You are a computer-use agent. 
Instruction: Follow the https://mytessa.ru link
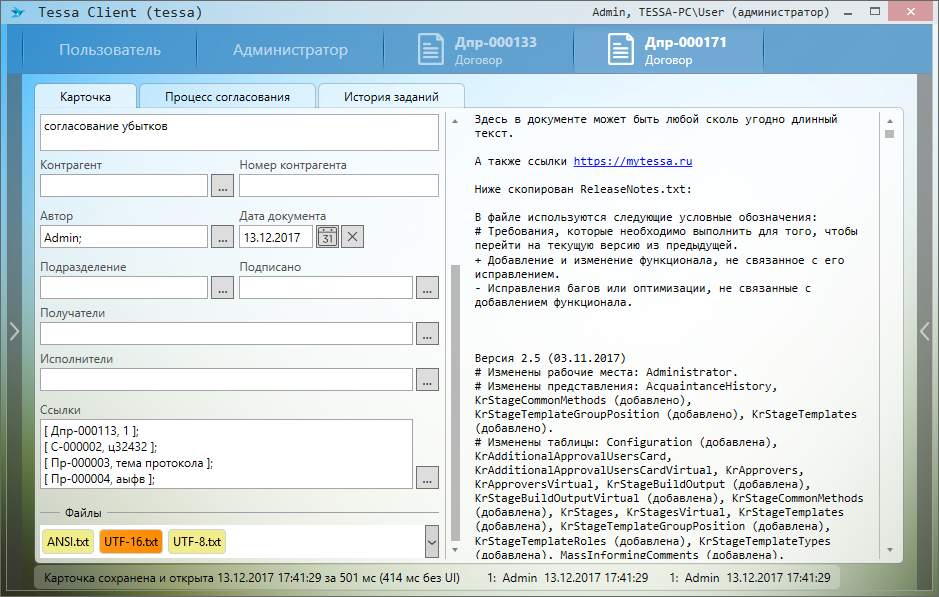pos(633,161)
